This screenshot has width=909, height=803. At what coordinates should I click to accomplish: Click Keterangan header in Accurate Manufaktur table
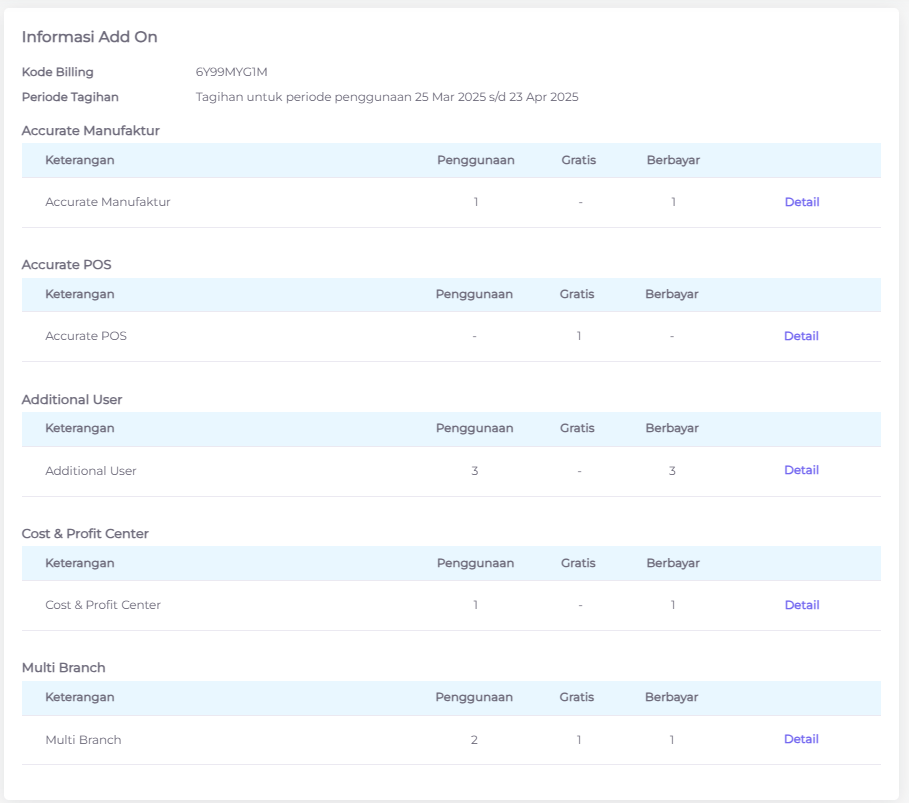[x=79, y=160]
